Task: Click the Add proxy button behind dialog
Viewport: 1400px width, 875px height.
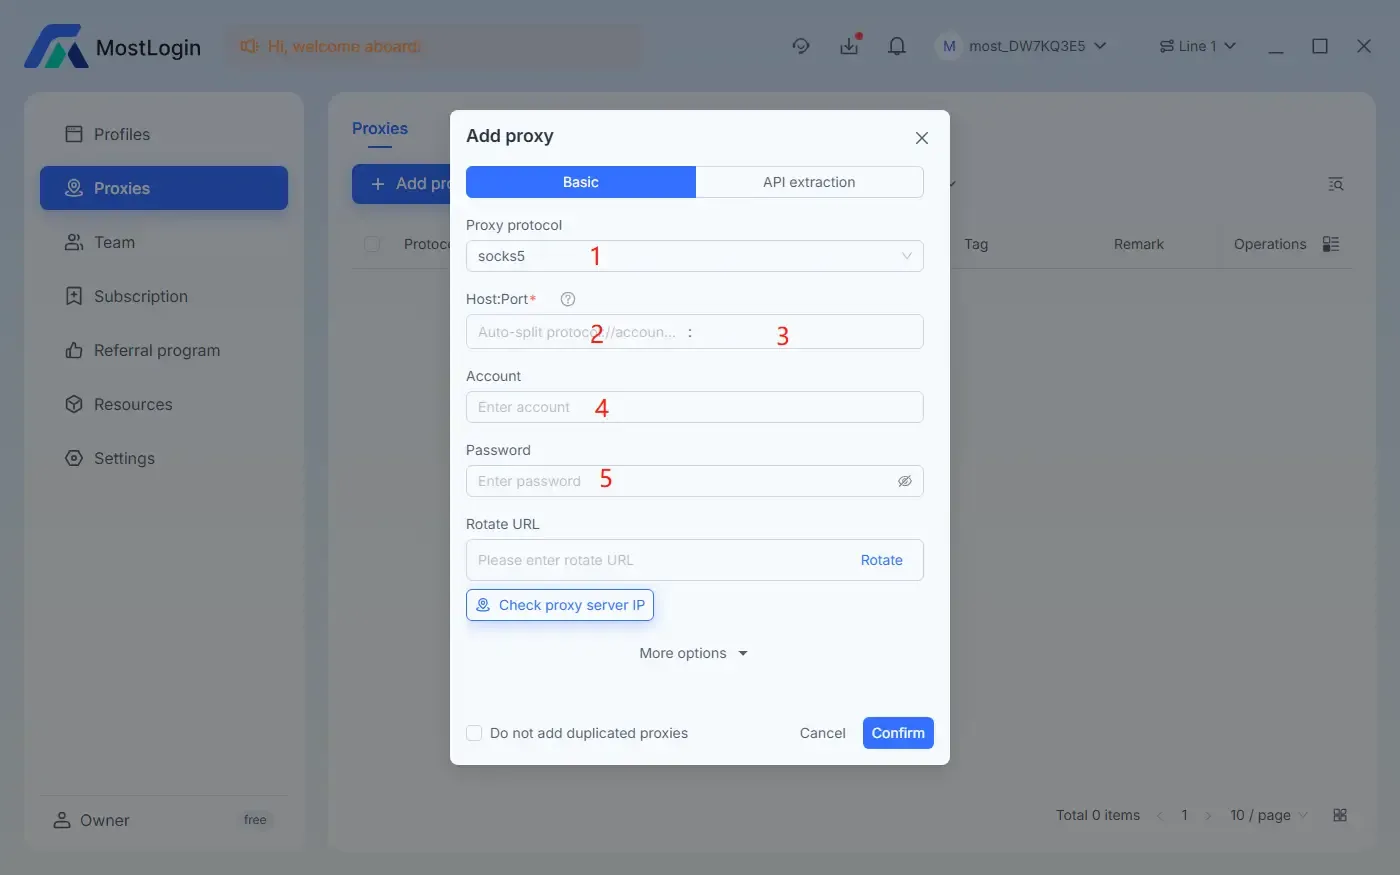Action: click(402, 184)
